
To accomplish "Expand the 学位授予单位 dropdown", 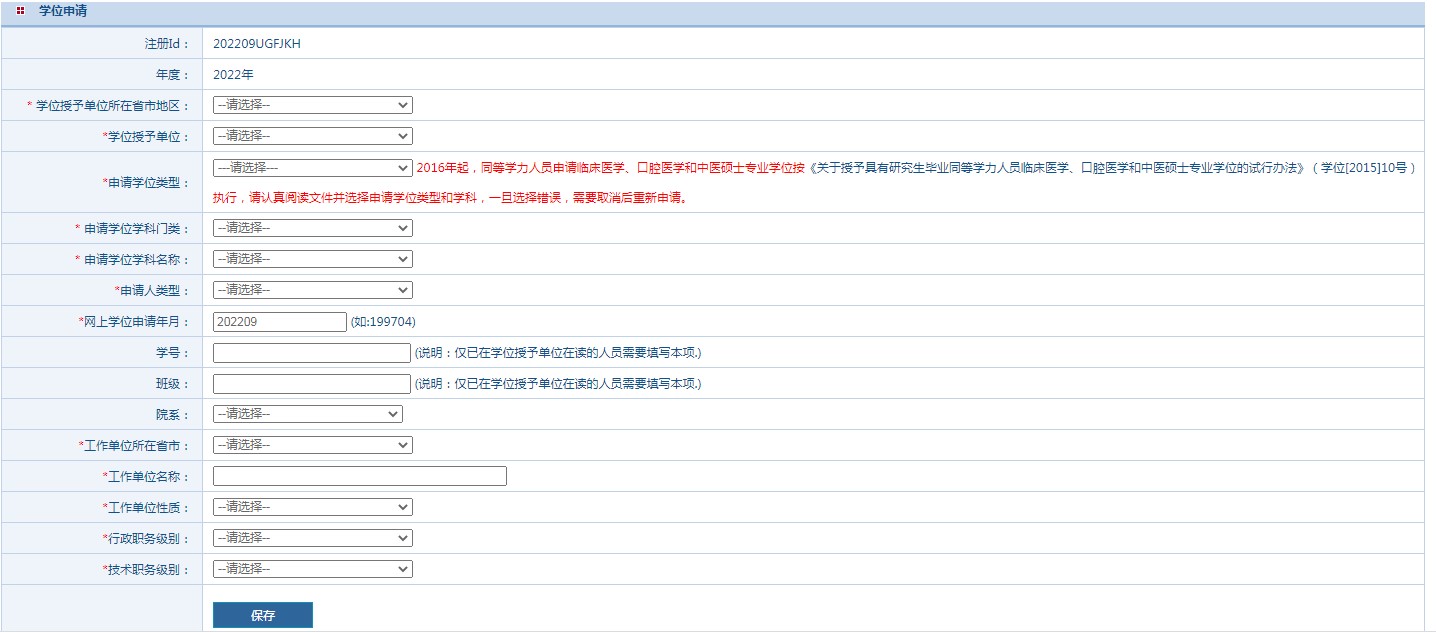I will point(312,136).
